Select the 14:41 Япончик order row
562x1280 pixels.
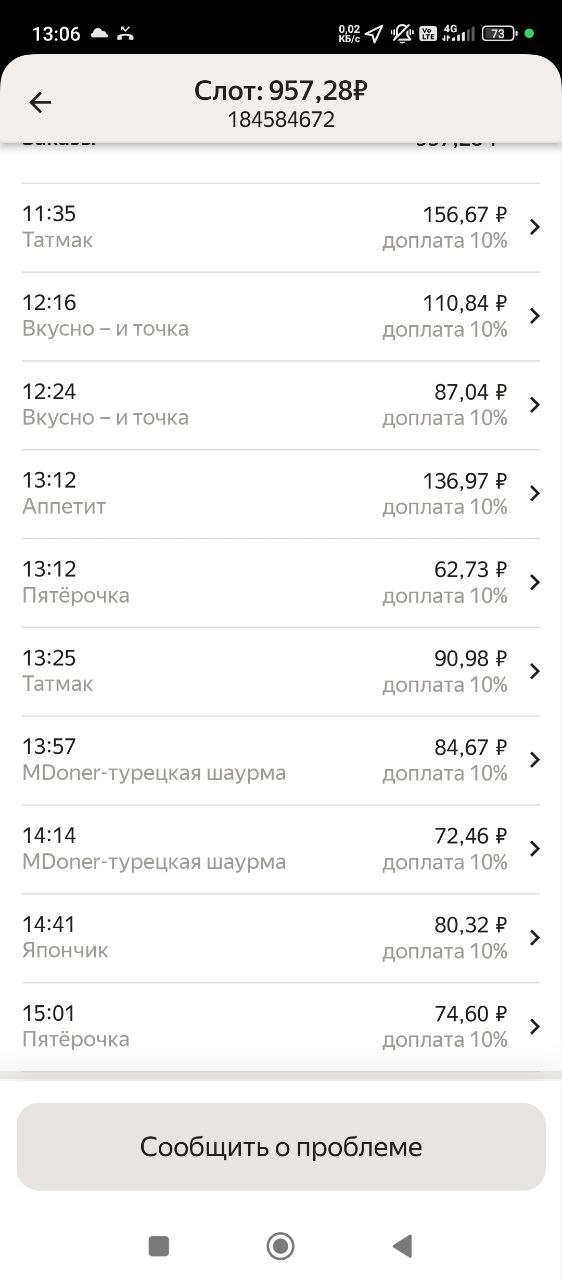[x=281, y=938]
